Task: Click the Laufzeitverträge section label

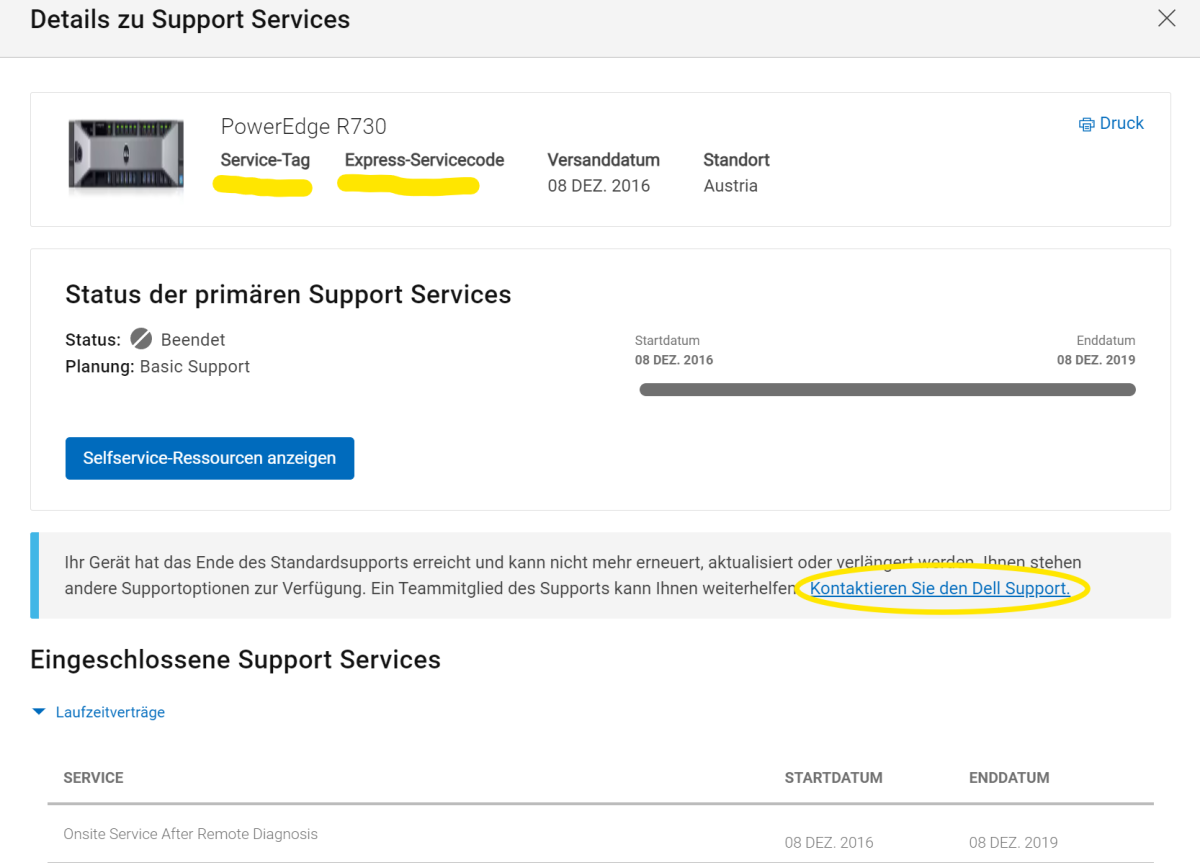Action: pos(110,712)
